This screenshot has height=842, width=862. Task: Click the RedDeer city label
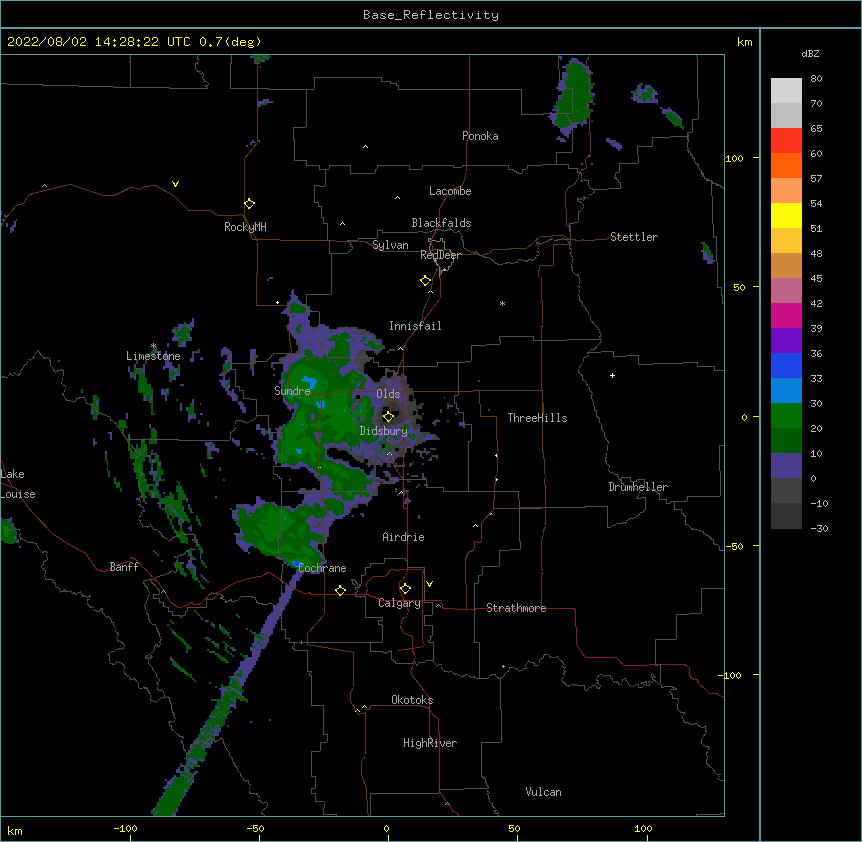[440, 255]
